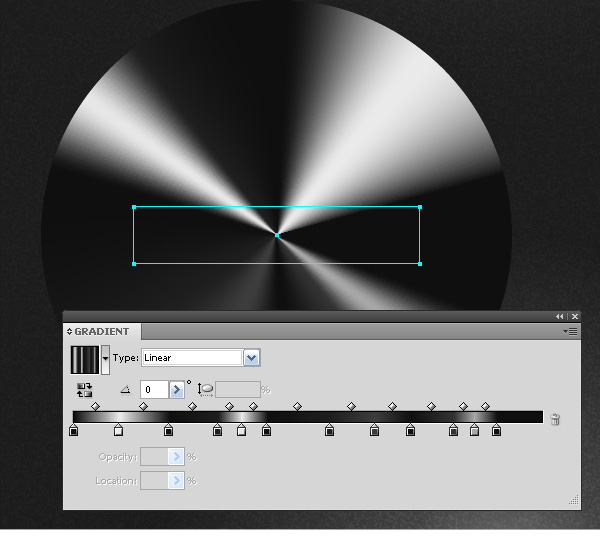Click the angle value field showing 0
600x551 pixels.
[154, 390]
